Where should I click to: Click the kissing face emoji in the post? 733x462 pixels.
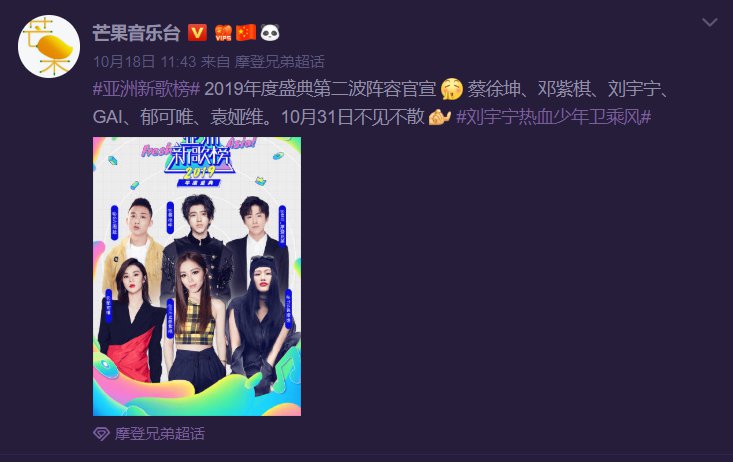452,89
